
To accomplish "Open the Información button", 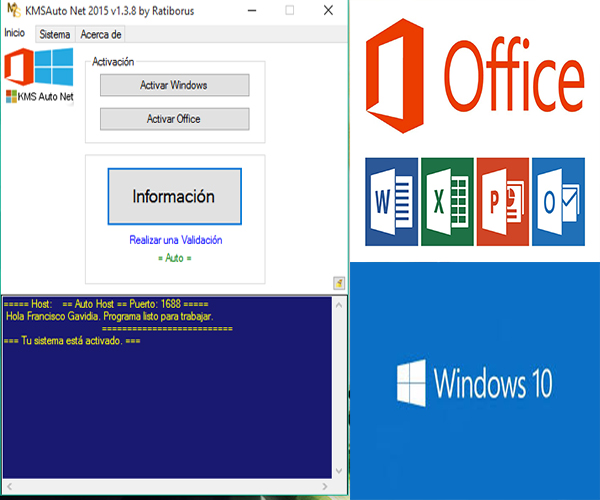I will (x=174, y=196).
